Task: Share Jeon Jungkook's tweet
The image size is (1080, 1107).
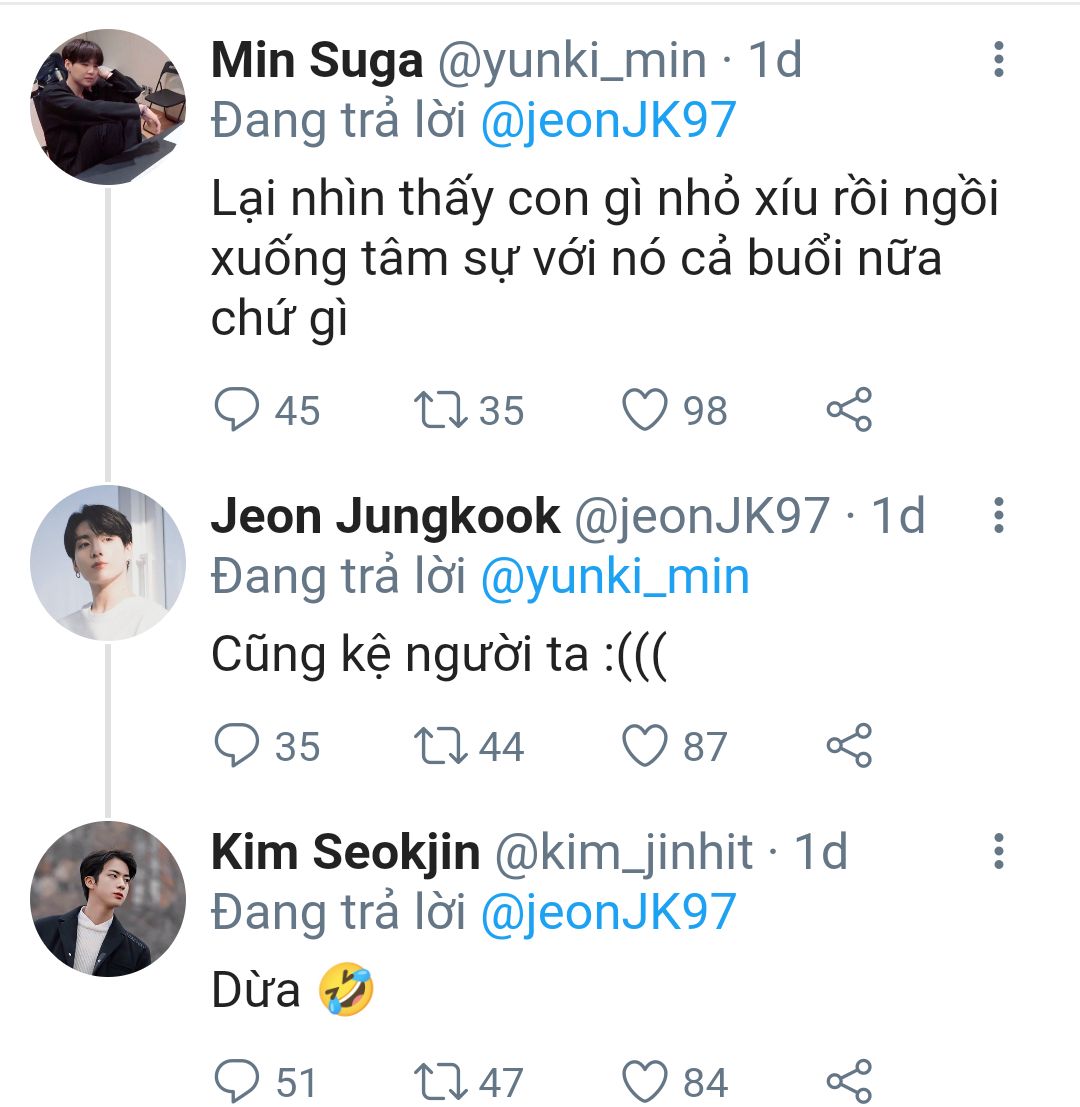Action: (x=850, y=746)
